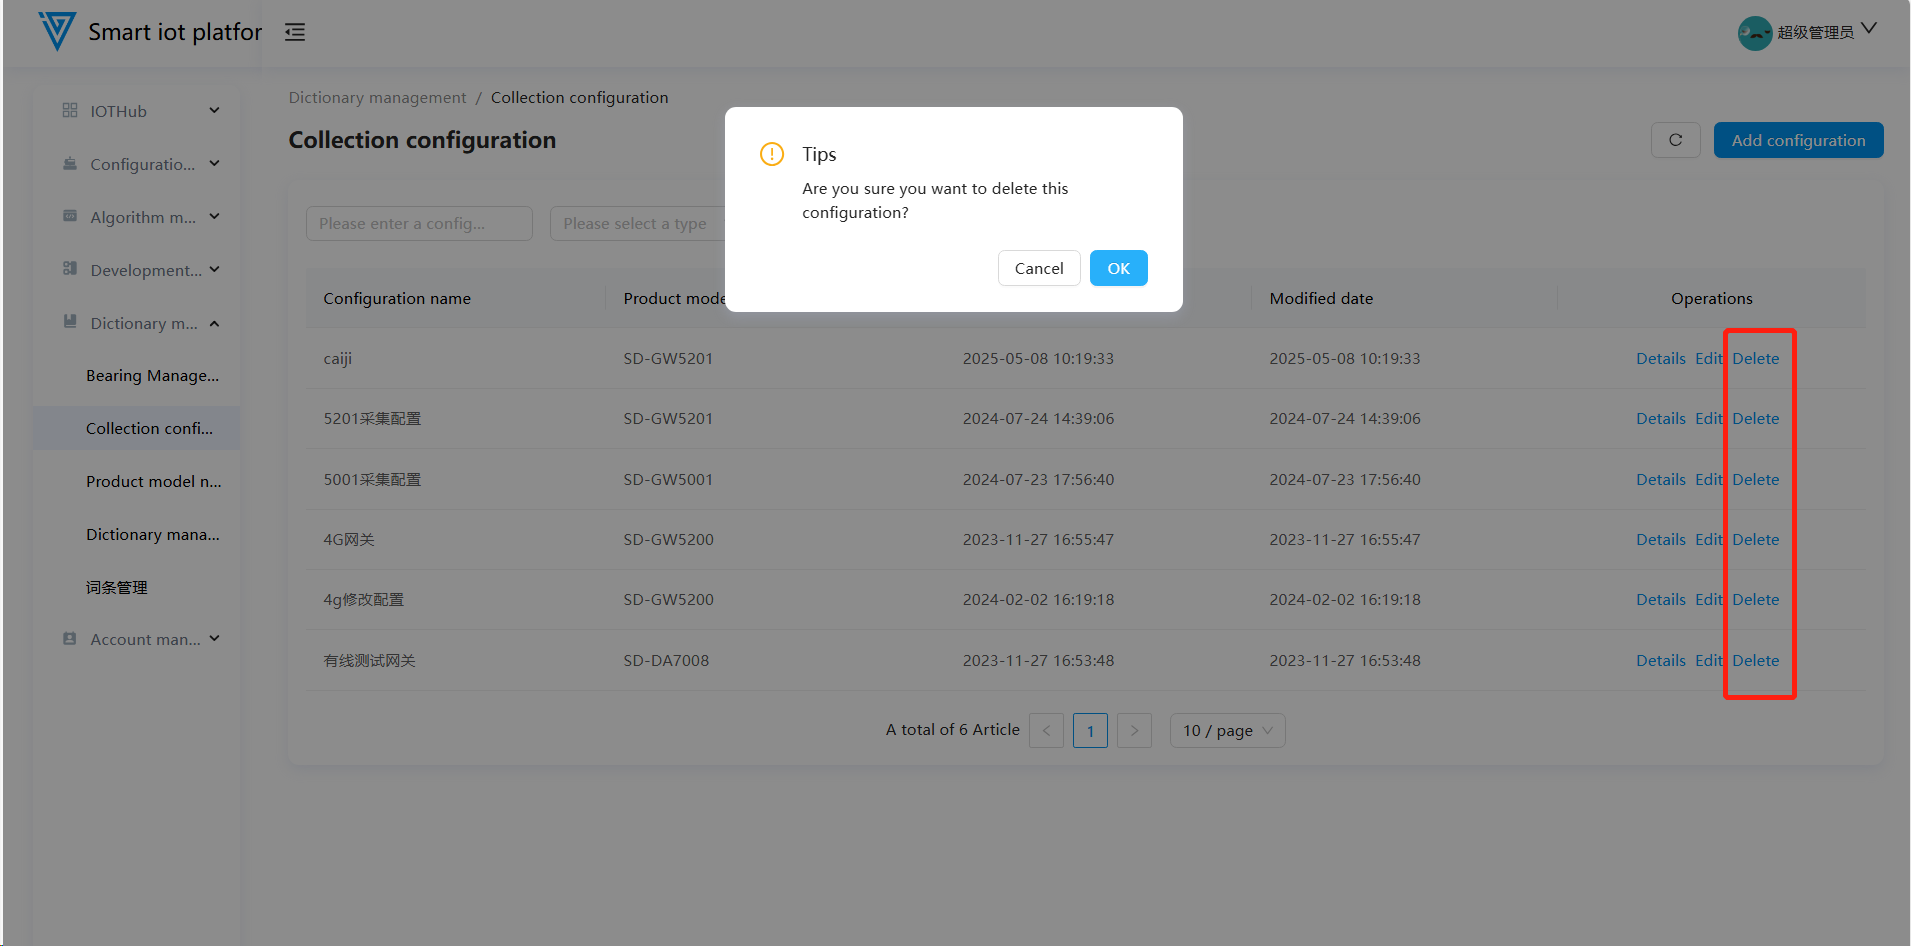This screenshot has height=946, width=1911.
Task: Click Delete for the caiji configuration
Action: (x=1755, y=358)
